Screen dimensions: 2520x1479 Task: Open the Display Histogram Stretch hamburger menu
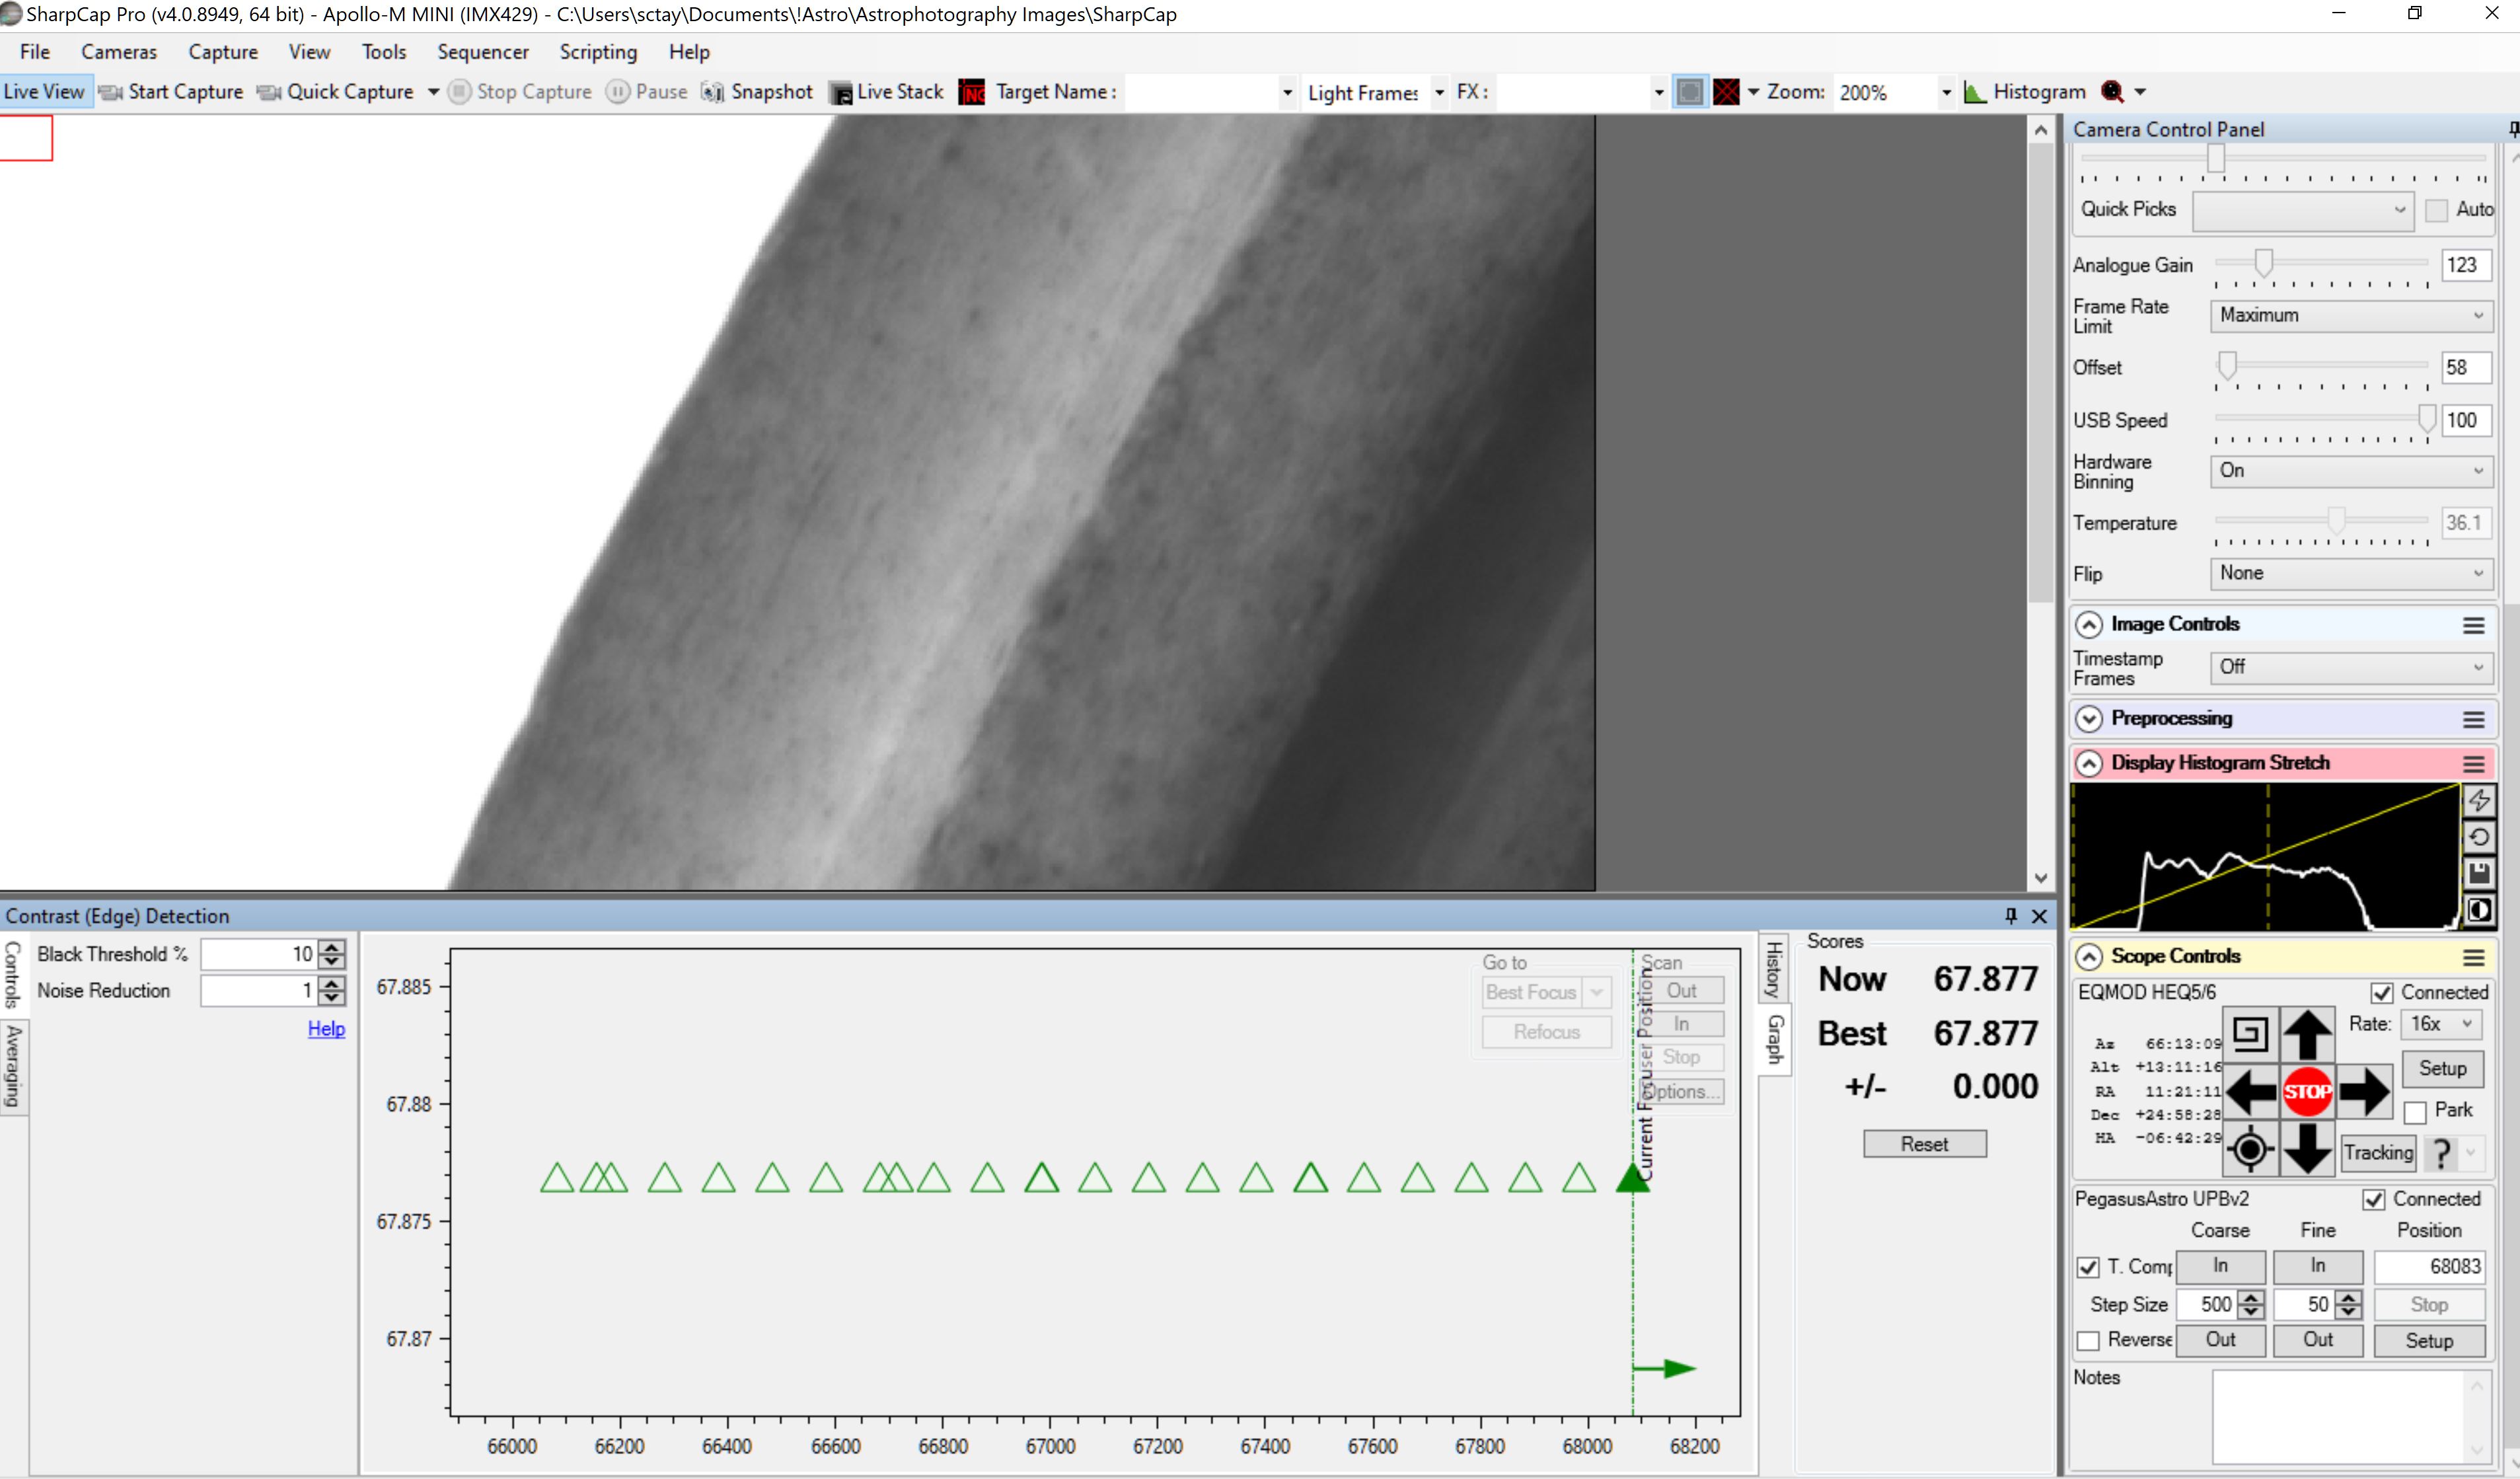2474,764
